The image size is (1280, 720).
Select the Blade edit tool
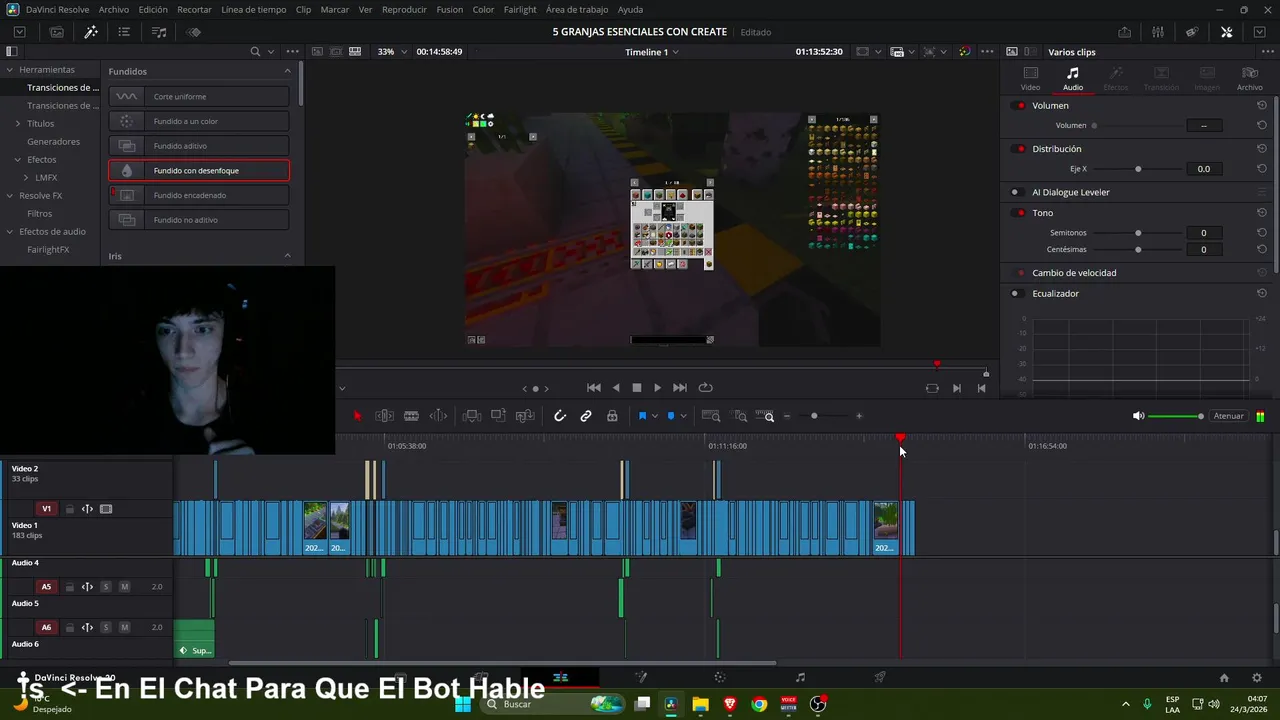click(410, 416)
